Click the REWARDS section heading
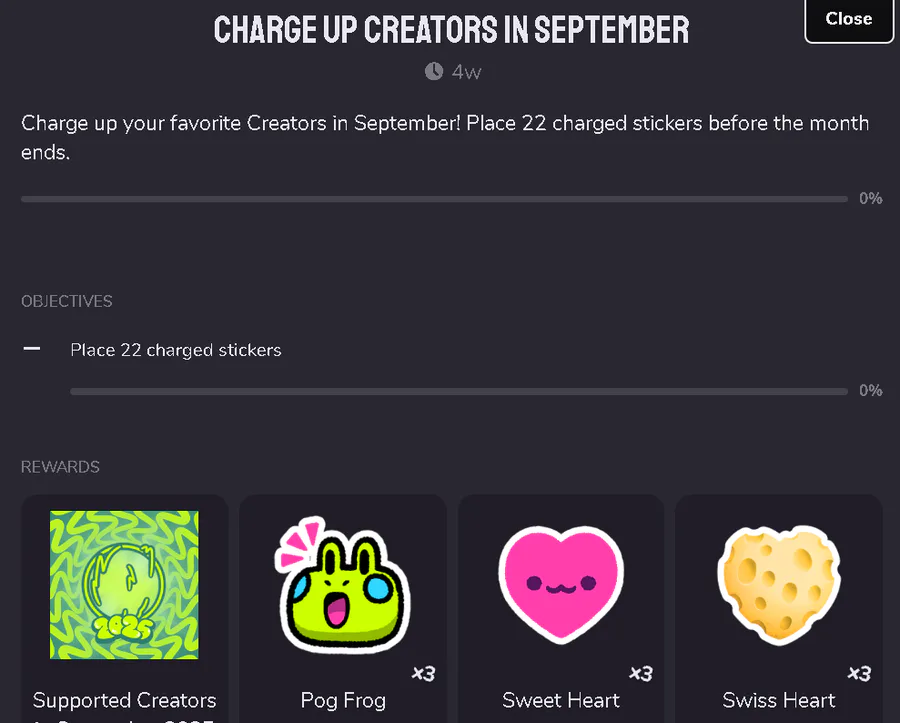The height and width of the screenshot is (723, 900). pyautogui.click(x=60, y=467)
